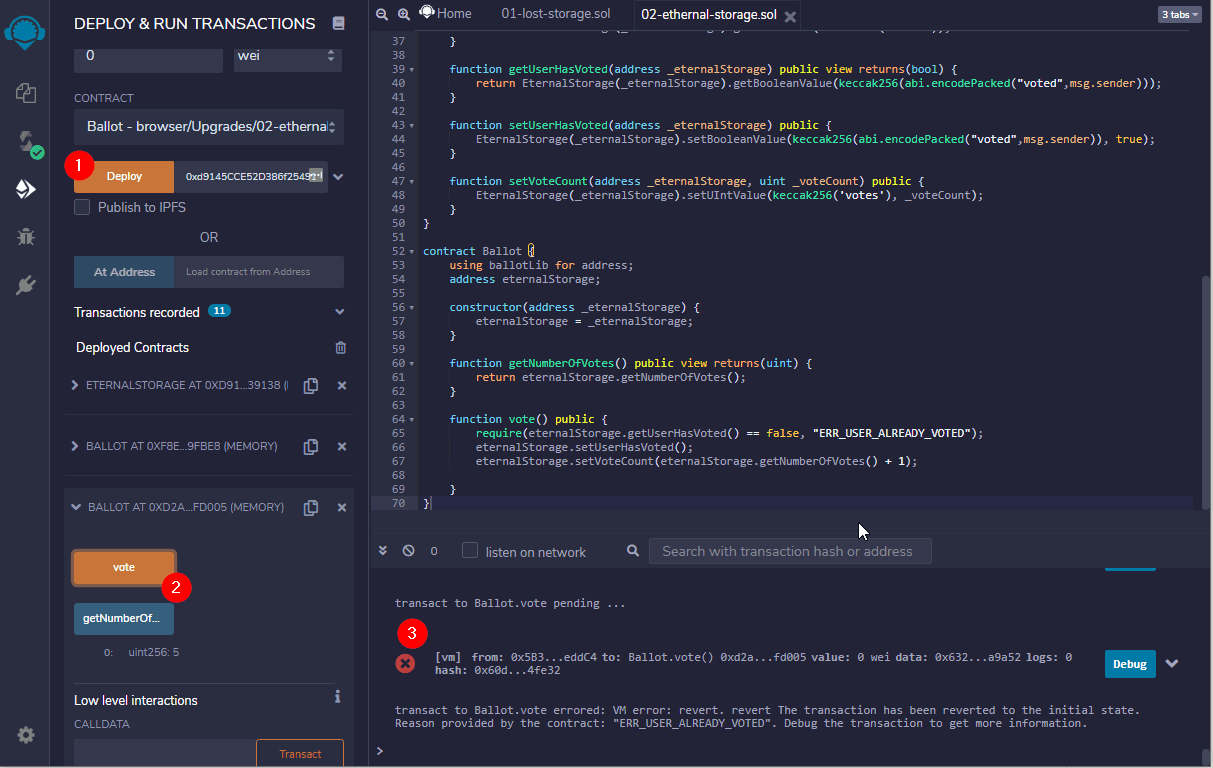This screenshot has height=768, width=1213.
Task: Open the Plugin manager plug icon
Action: 26,285
